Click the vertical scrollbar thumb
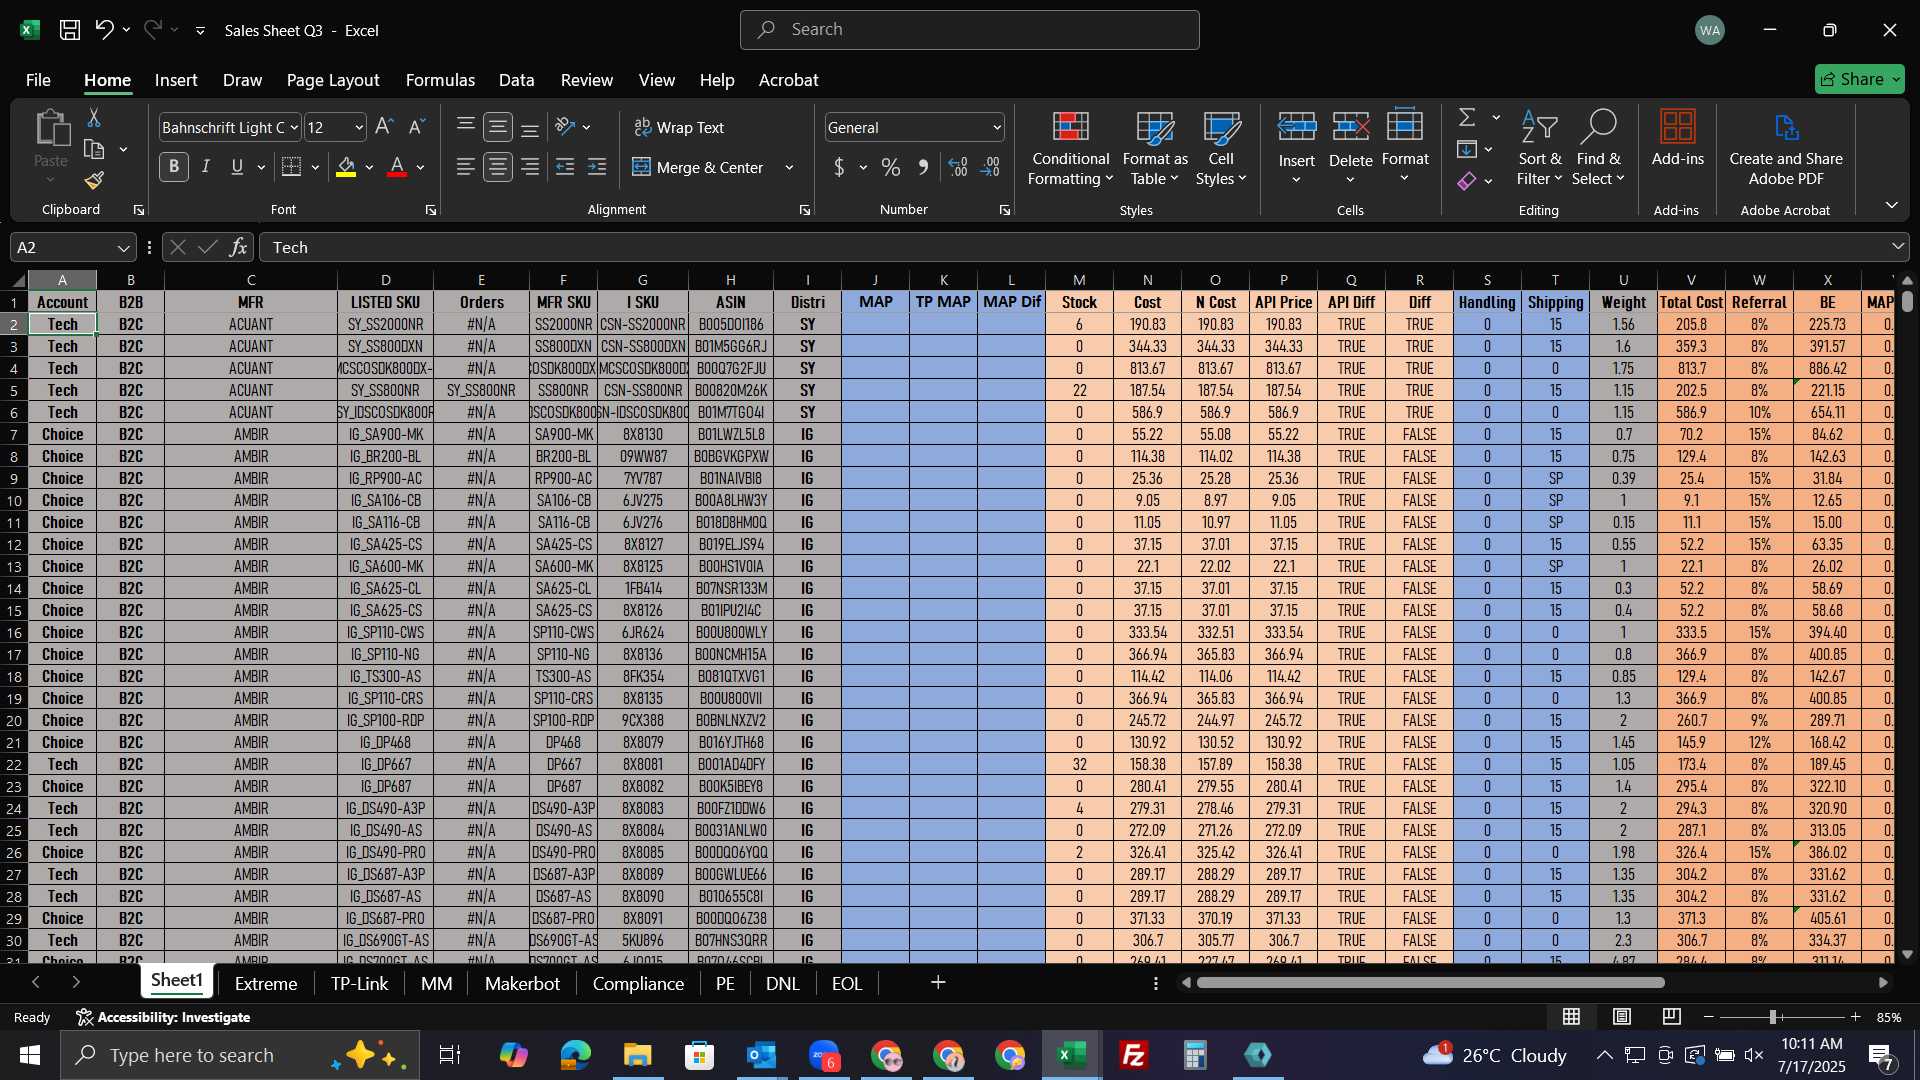Screen dimensions: 1920x1080 1907,301
